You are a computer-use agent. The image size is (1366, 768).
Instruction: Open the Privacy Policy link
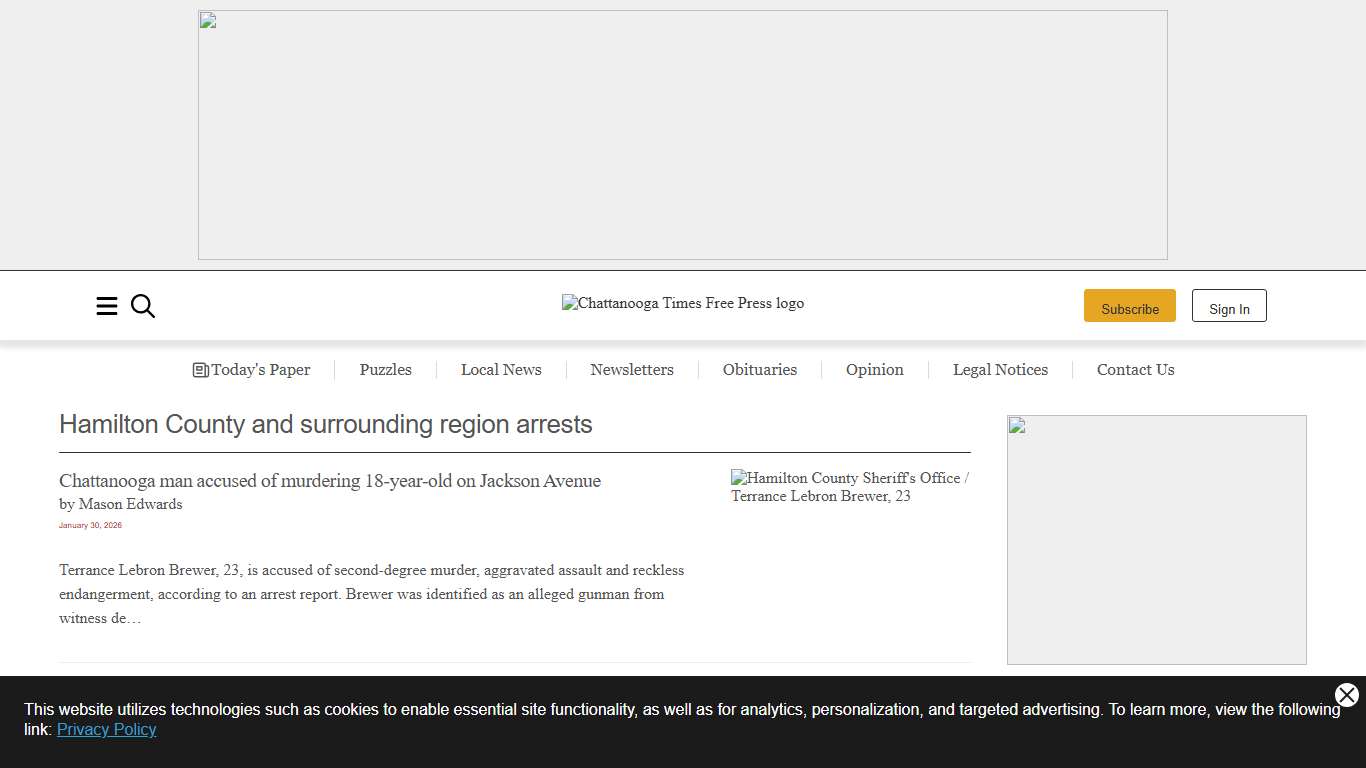click(106, 729)
